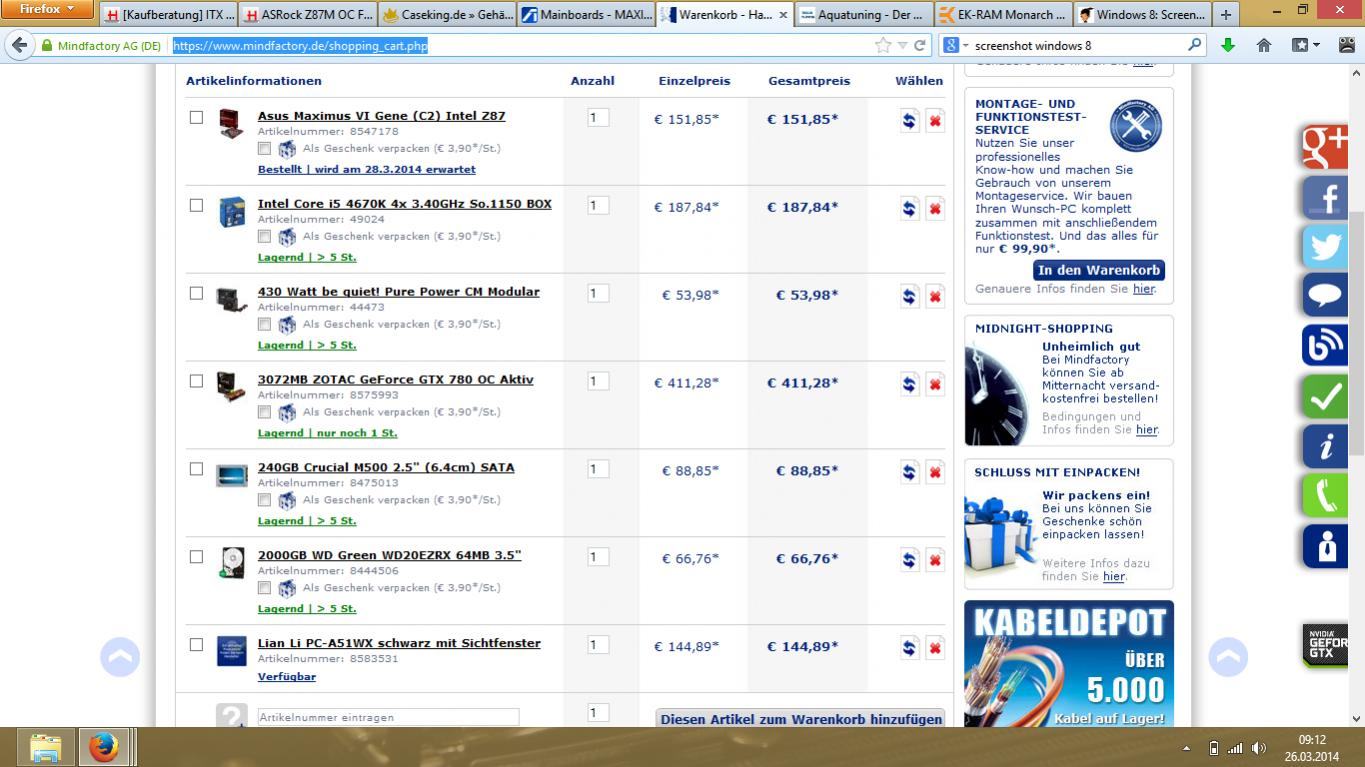Open info 'i' side button
1365x767 pixels.
(x=1325, y=446)
